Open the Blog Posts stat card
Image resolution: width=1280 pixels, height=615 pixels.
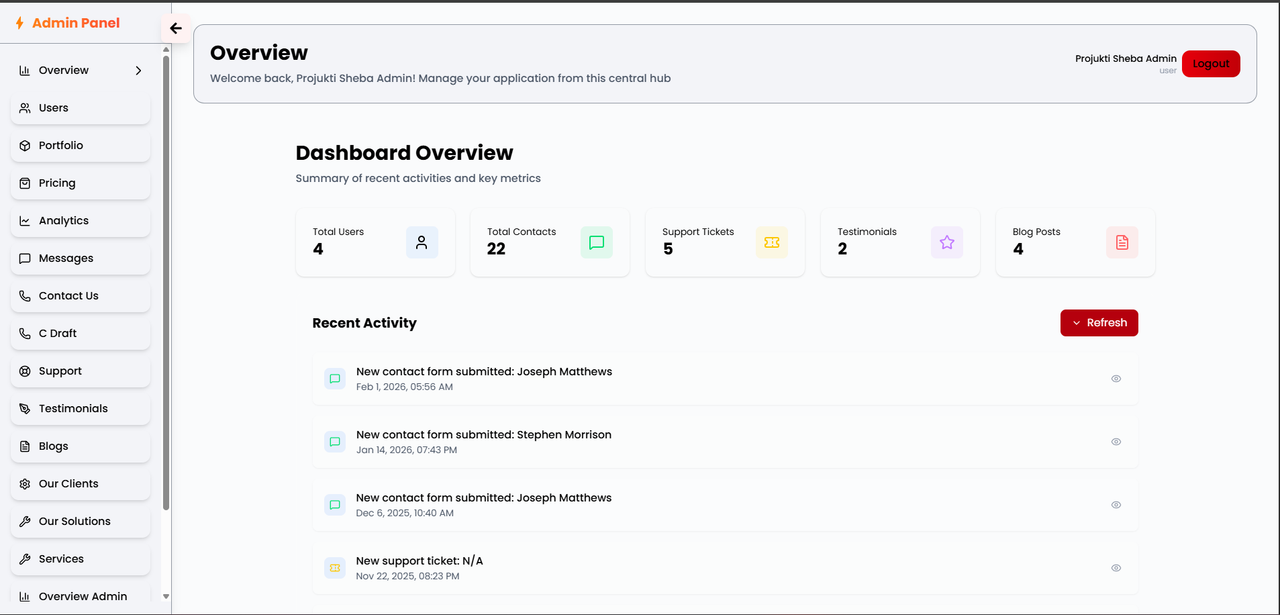[x=1075, y=242]
